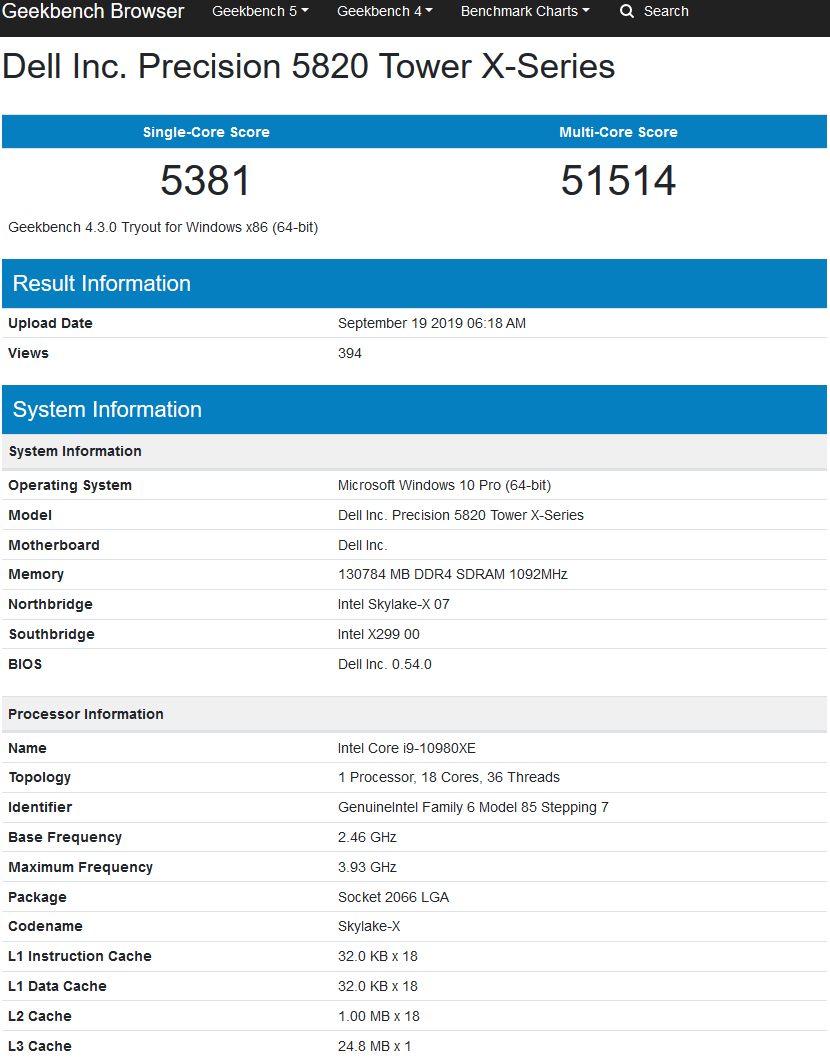The image size is (830, 1060).
Task: Expand the Geekbench 4 dropdown menu
Action: pos(385,11)
